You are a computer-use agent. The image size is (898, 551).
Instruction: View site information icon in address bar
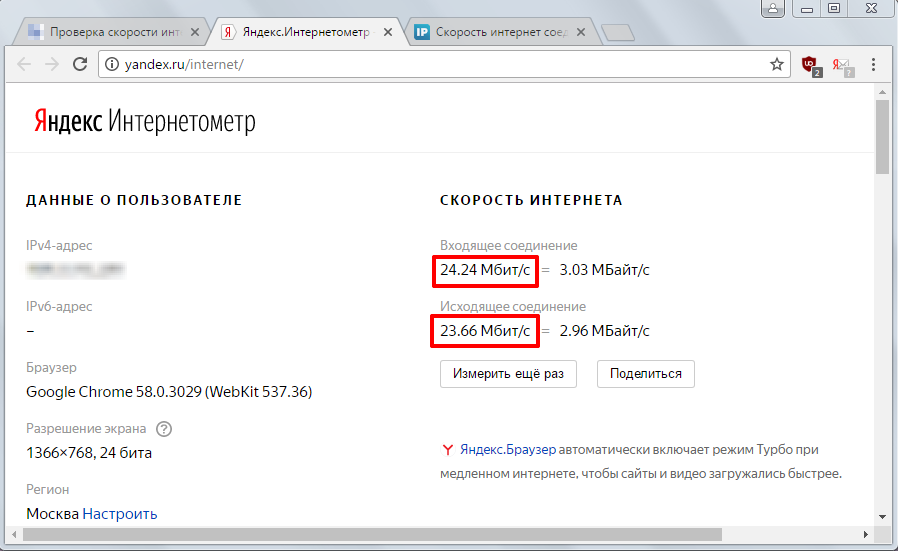click(112, 64)
